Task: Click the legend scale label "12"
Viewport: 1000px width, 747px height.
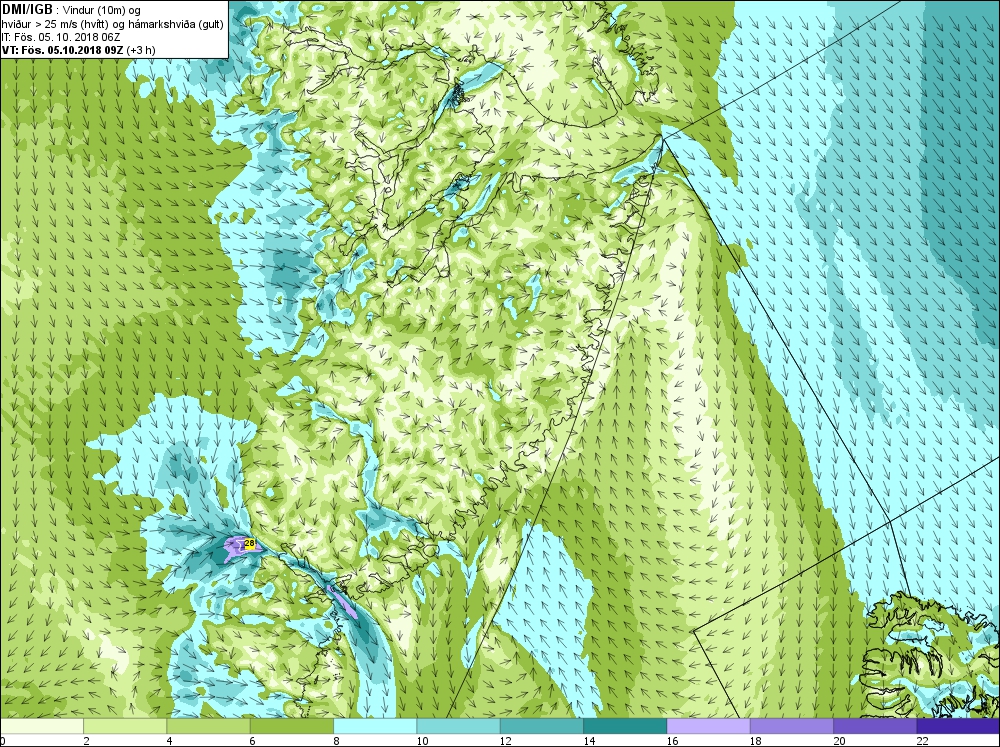Action: pos(506,741)
